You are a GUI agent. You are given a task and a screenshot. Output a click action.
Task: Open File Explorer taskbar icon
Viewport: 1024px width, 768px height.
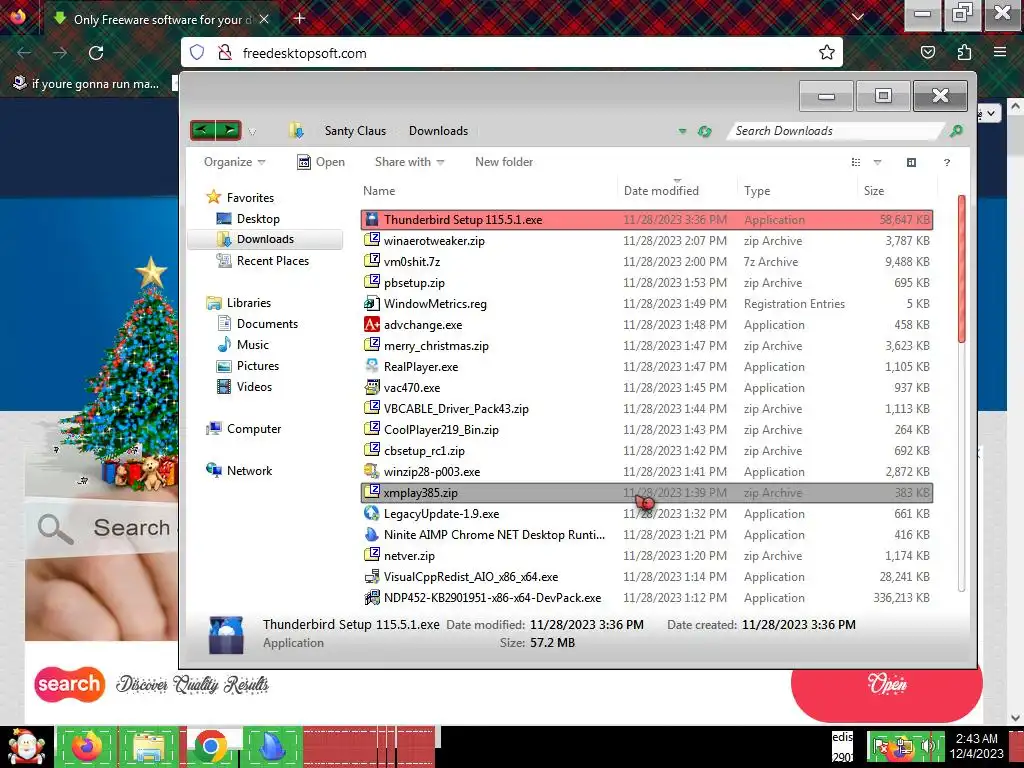[149, 746]
